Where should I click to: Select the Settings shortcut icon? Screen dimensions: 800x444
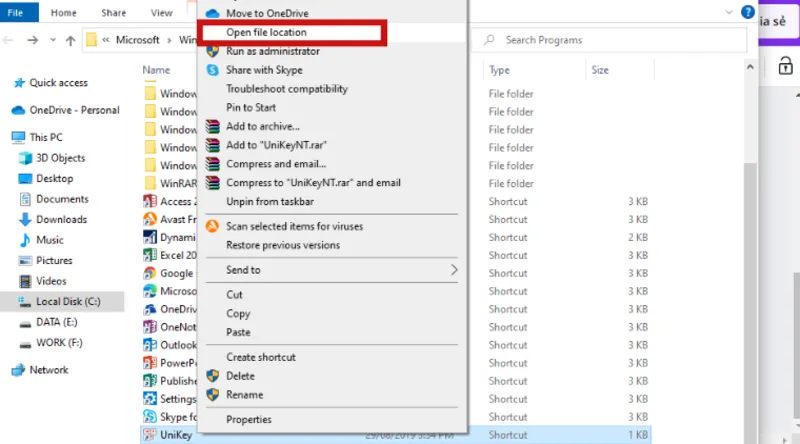click(150, 399)
